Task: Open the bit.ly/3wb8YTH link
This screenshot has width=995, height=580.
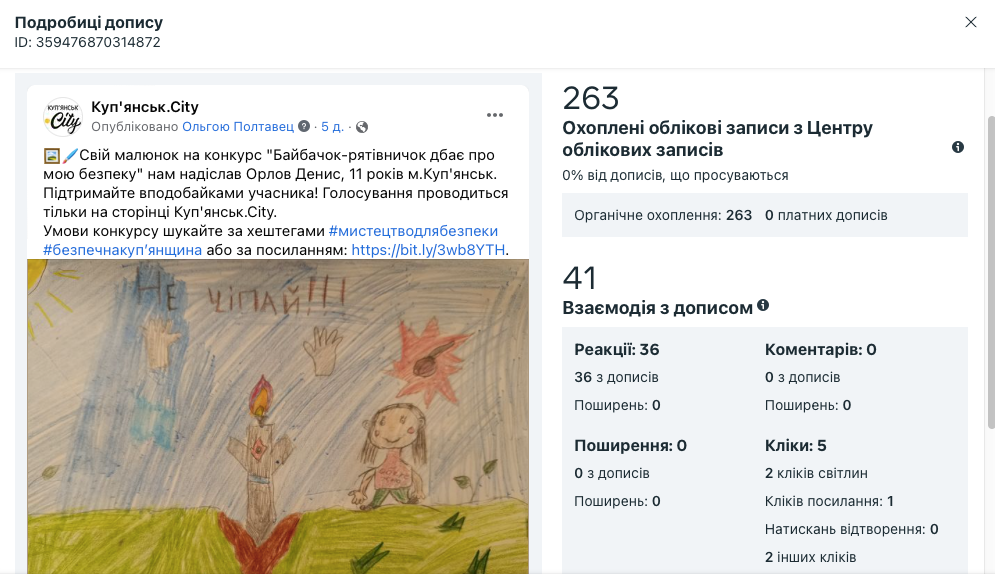Action: click(x=428, y=250)
